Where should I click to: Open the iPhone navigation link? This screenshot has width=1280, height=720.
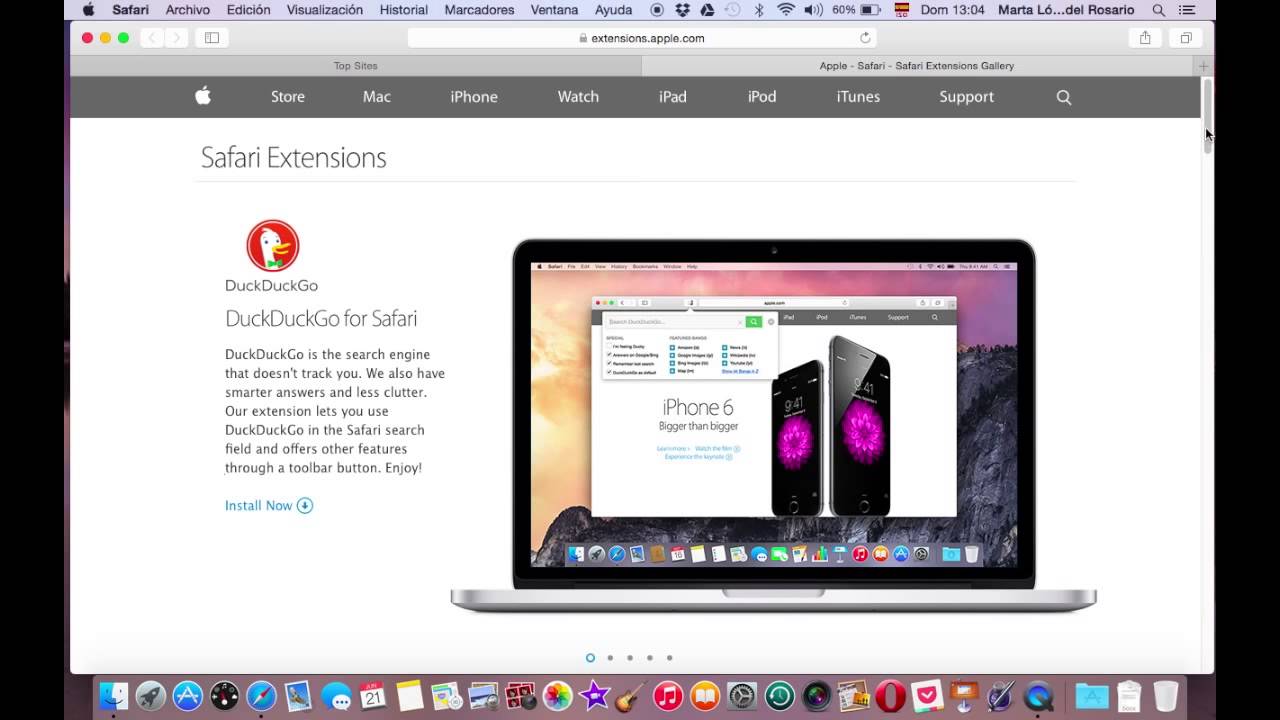(x=474, y=97)
